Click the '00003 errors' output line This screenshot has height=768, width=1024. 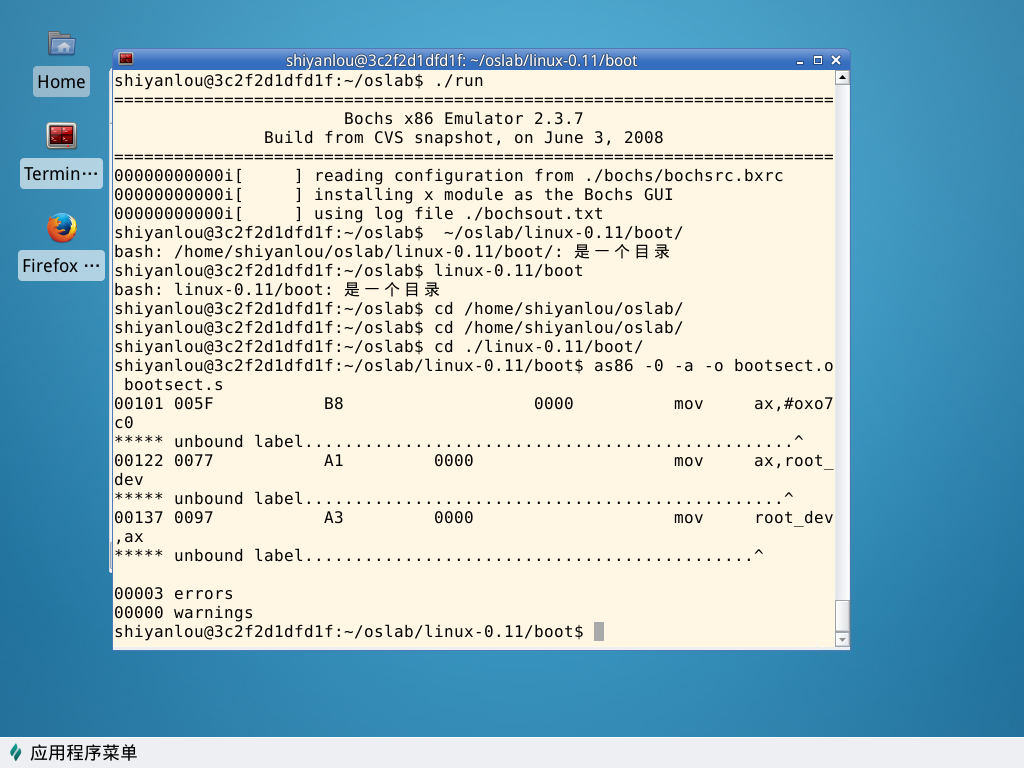[174, 594]
